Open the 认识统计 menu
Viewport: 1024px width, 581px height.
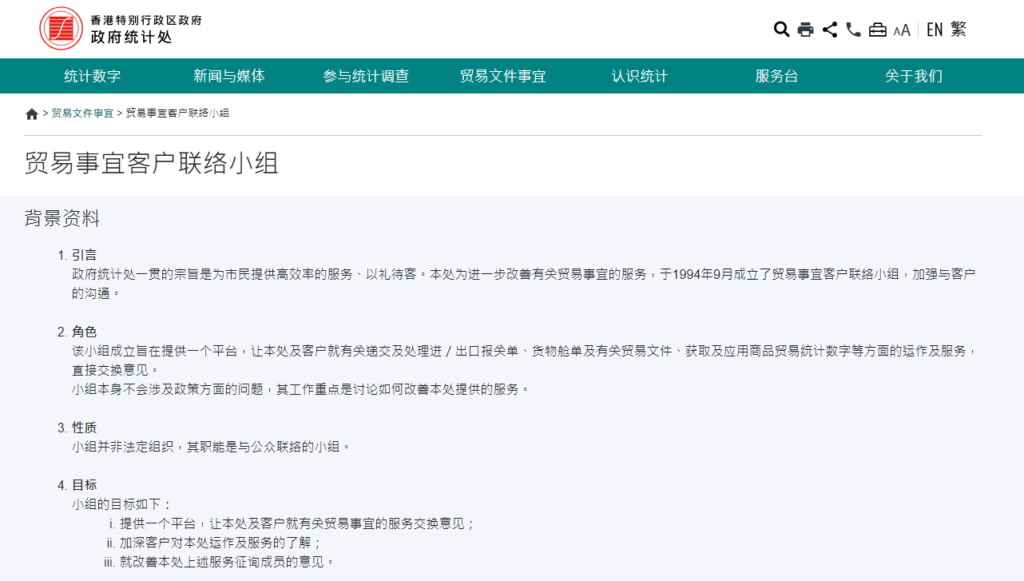639,76
